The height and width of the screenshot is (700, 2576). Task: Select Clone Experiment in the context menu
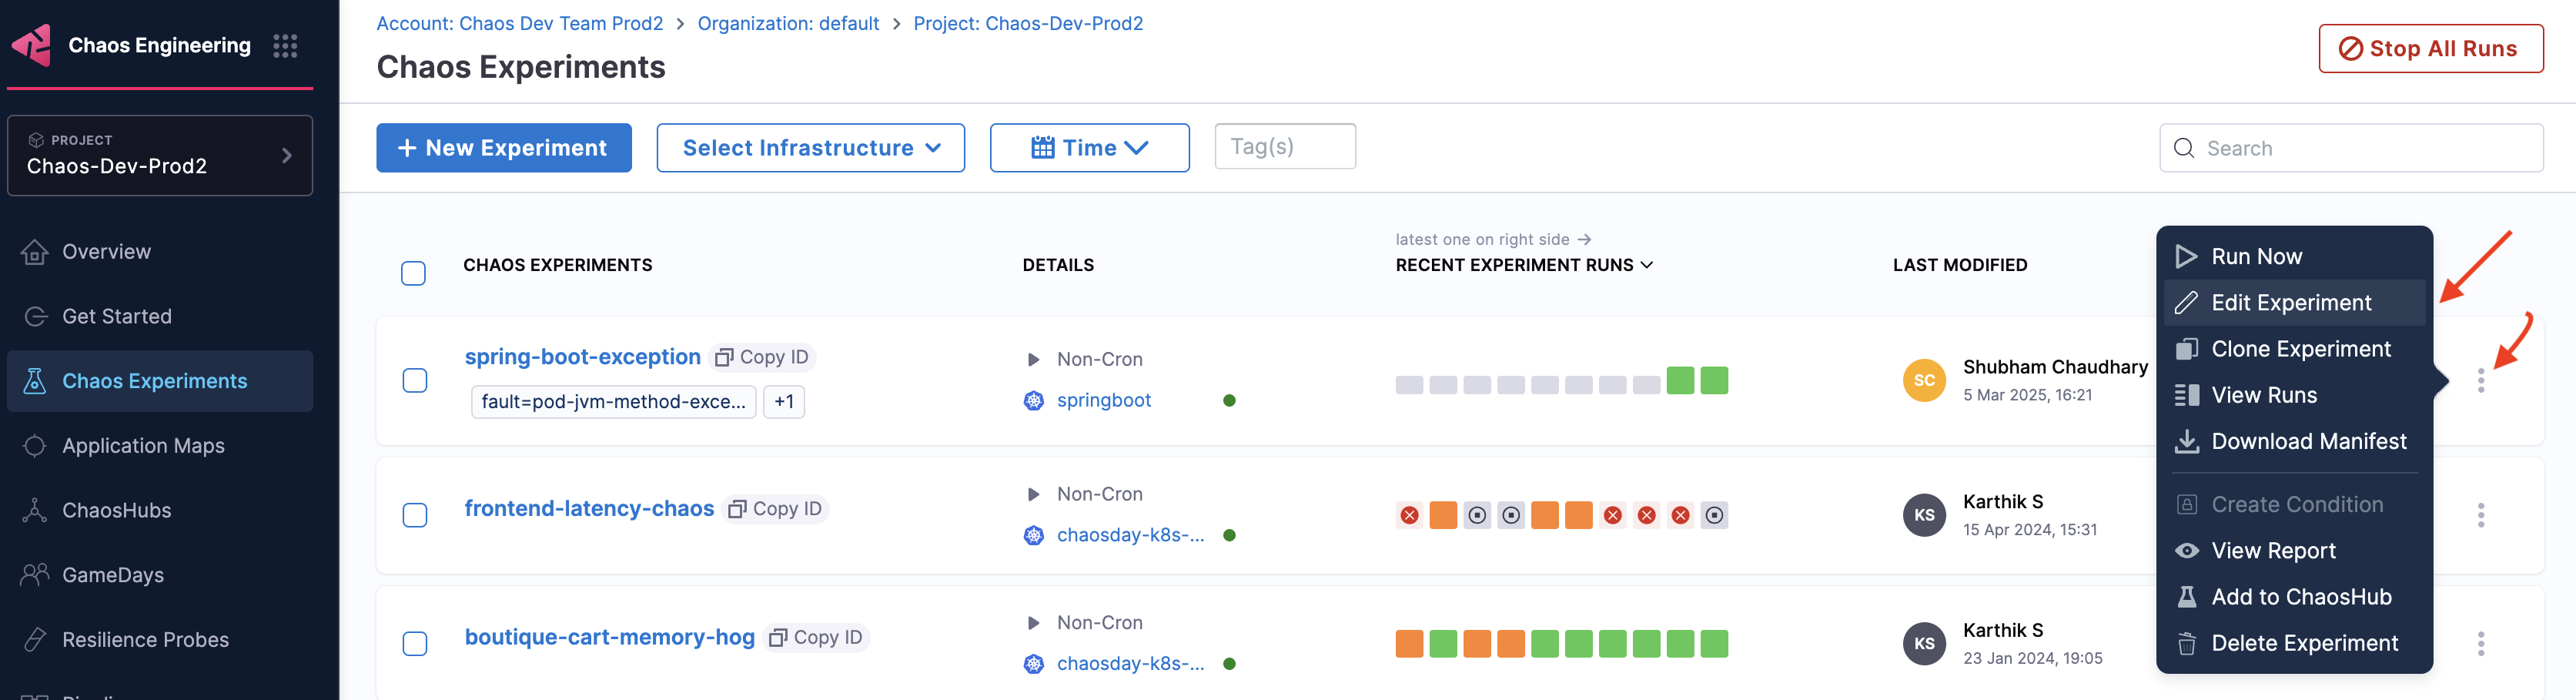point(2300,349)
